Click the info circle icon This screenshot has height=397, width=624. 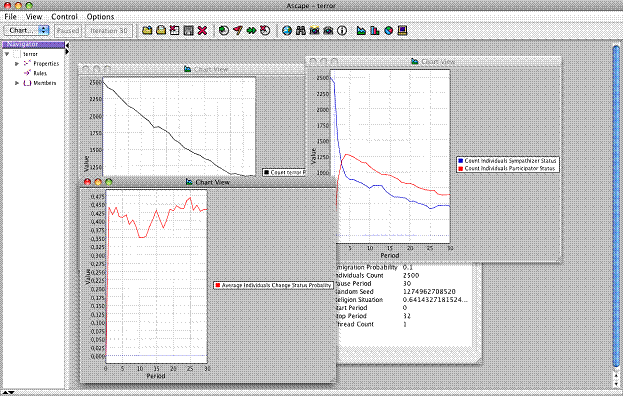click(342, 30)
